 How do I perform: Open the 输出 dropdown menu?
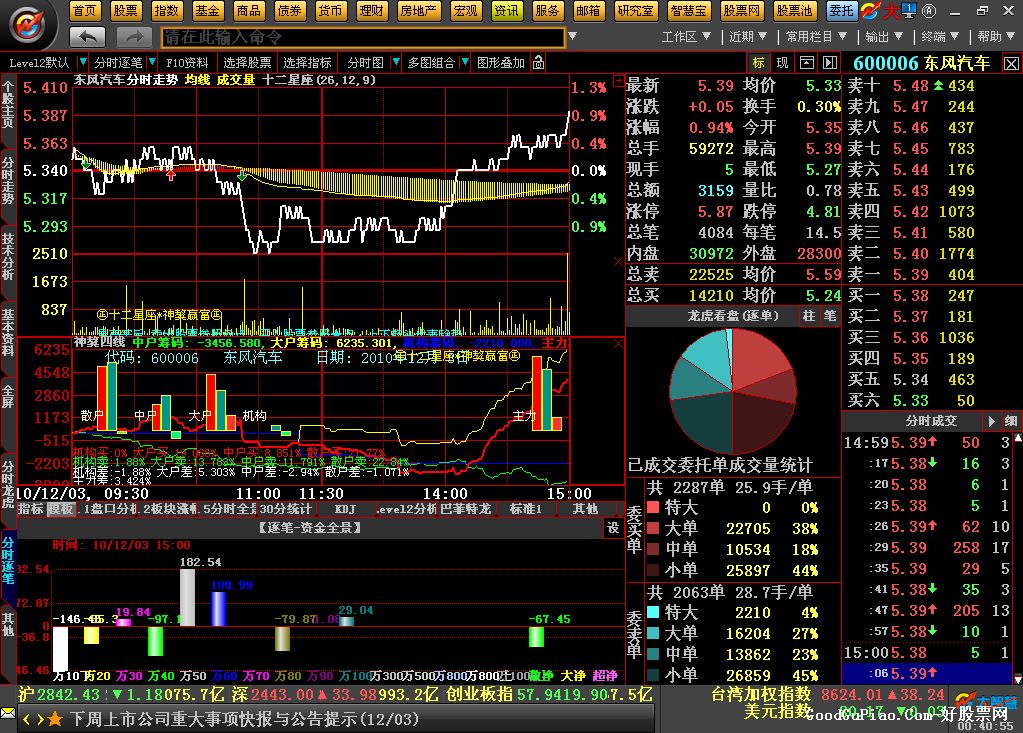pyautogui.click(x=884, y=37)
